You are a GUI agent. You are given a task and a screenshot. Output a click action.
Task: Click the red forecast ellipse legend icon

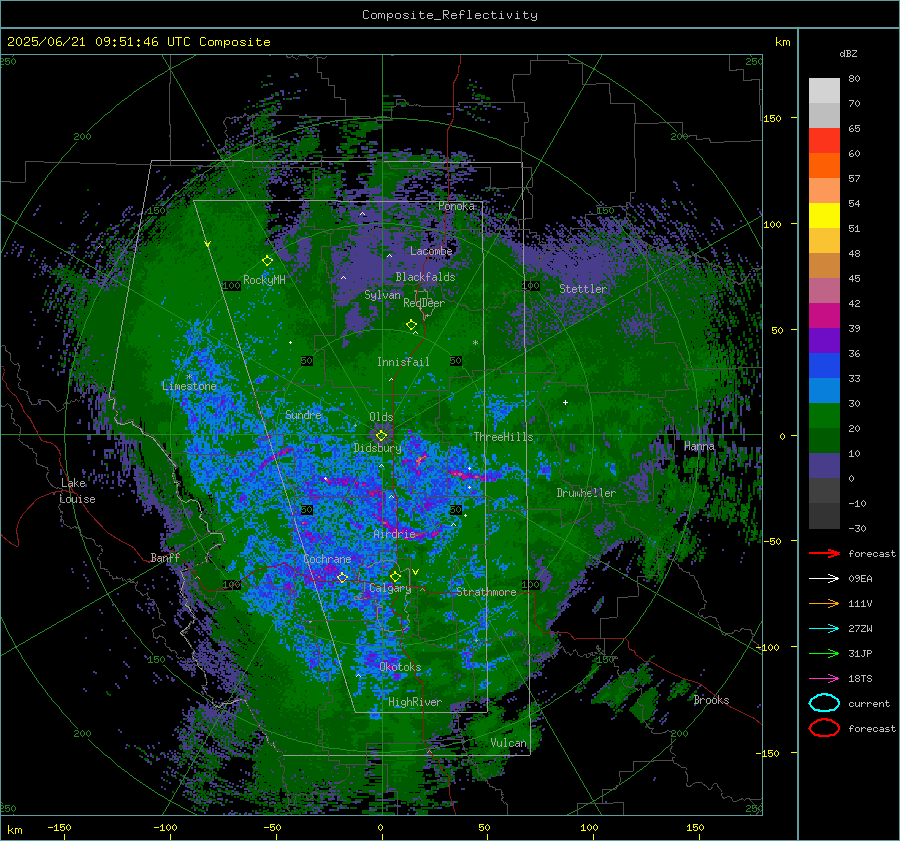[x=824, y=728]
